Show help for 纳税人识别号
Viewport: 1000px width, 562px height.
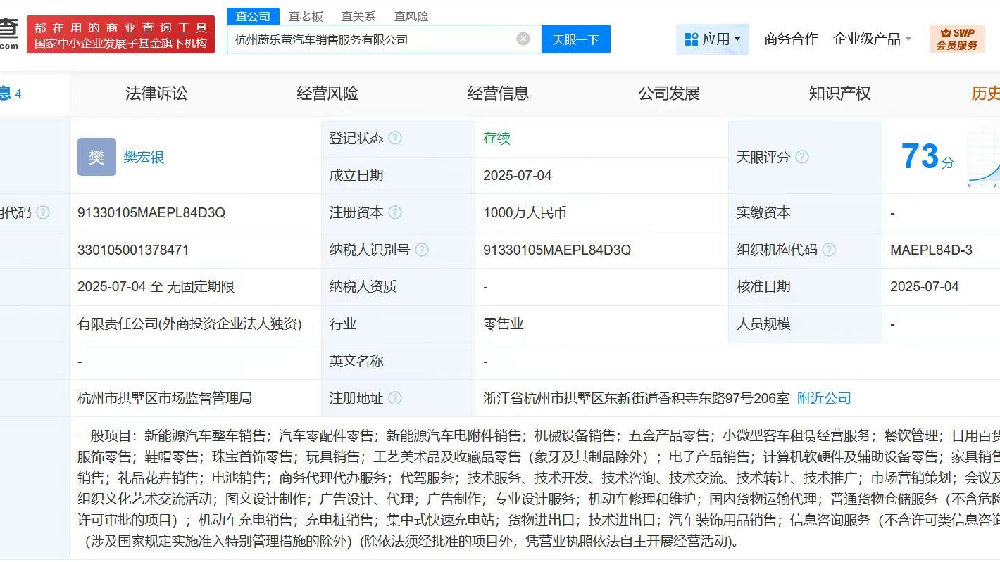tap(422, 249)
